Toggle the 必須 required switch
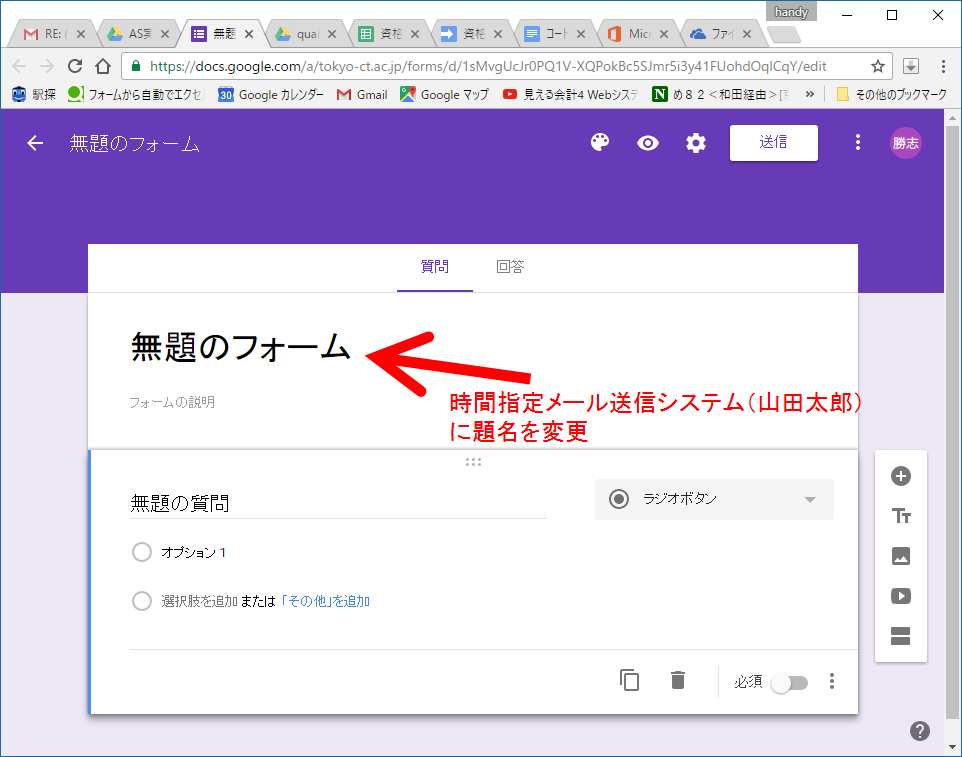The image size is (962, 757). [x=789, y=682]
